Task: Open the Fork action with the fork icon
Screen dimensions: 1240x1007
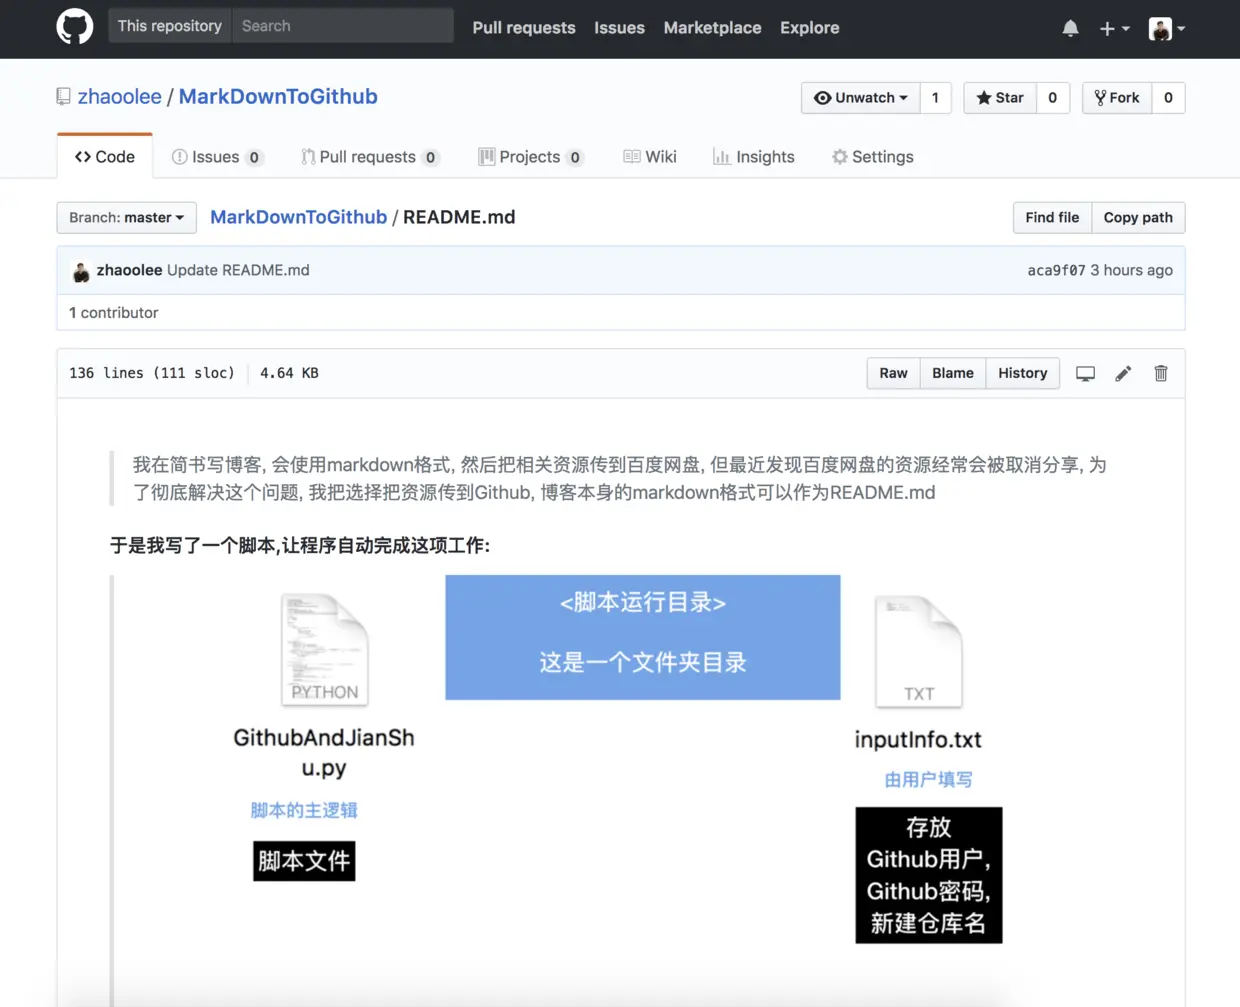Action: coord(1116,97)
